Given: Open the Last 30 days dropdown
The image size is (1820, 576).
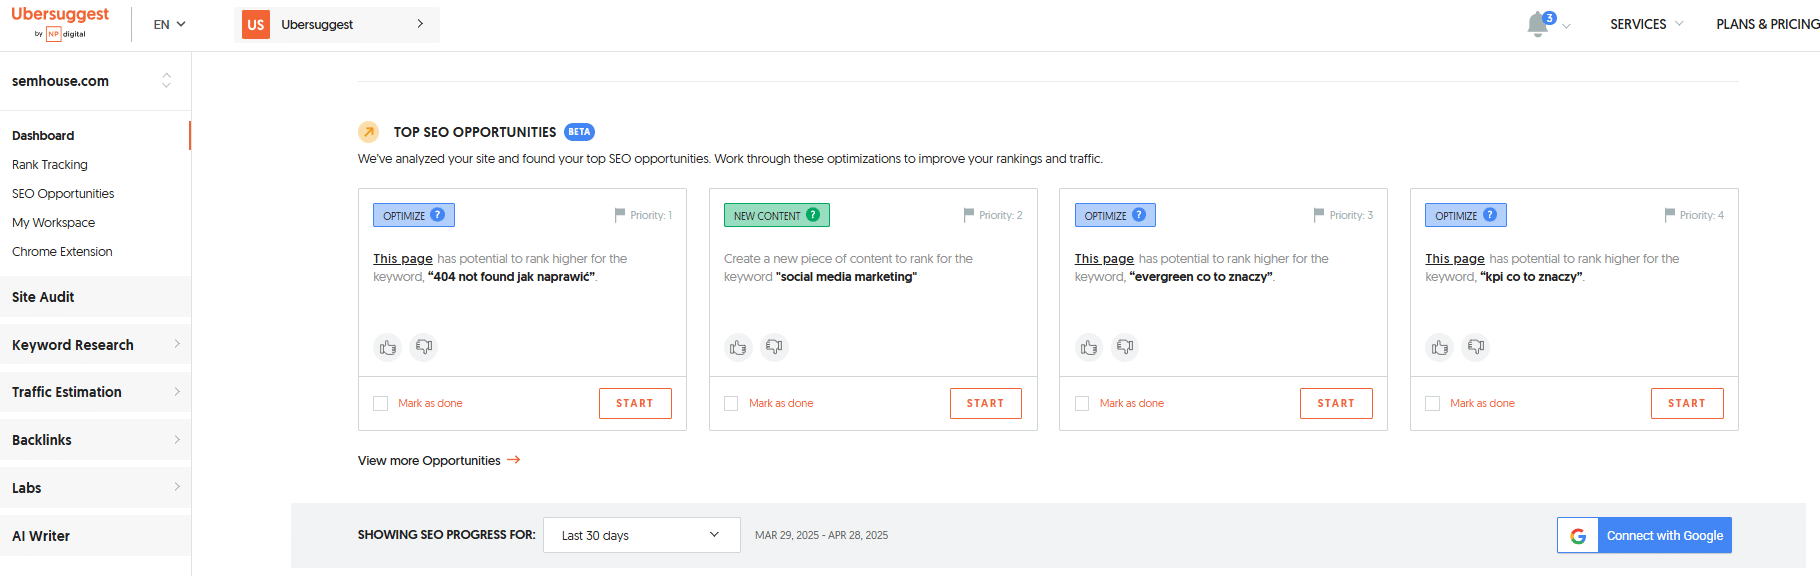Looking at the screenshot, I should coord(641,535).
